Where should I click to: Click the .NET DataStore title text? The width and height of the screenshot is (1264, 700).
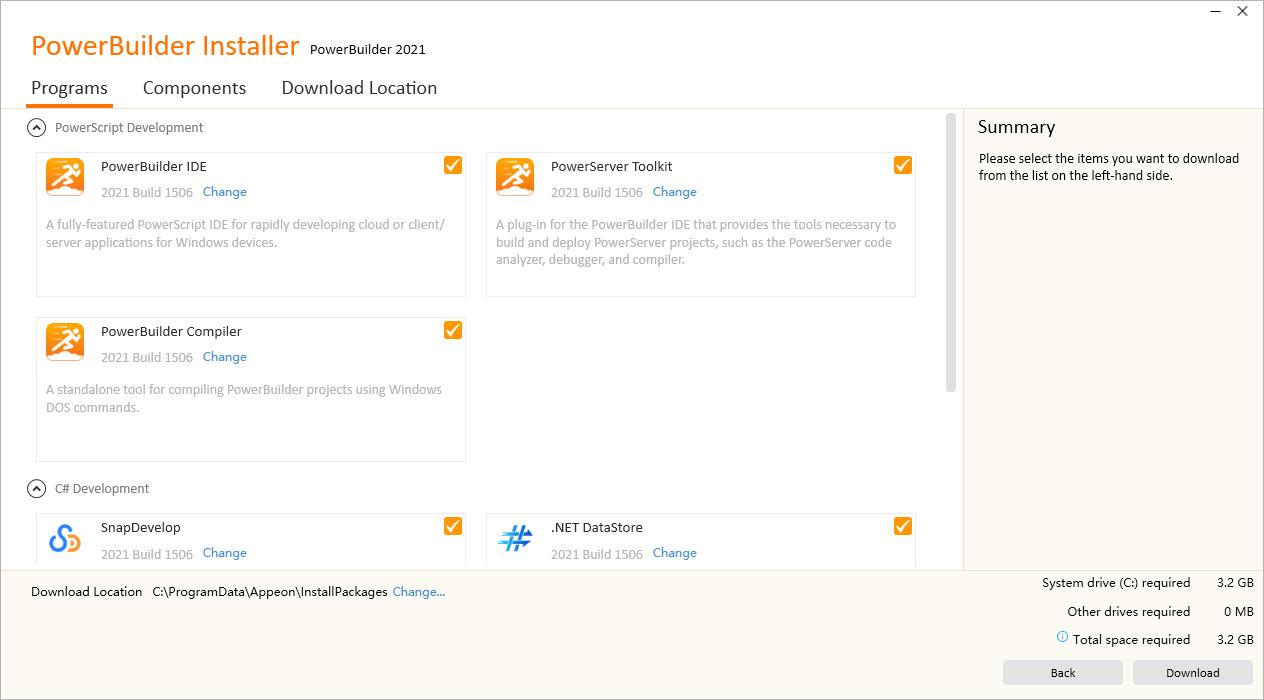[x=597, y=528]
